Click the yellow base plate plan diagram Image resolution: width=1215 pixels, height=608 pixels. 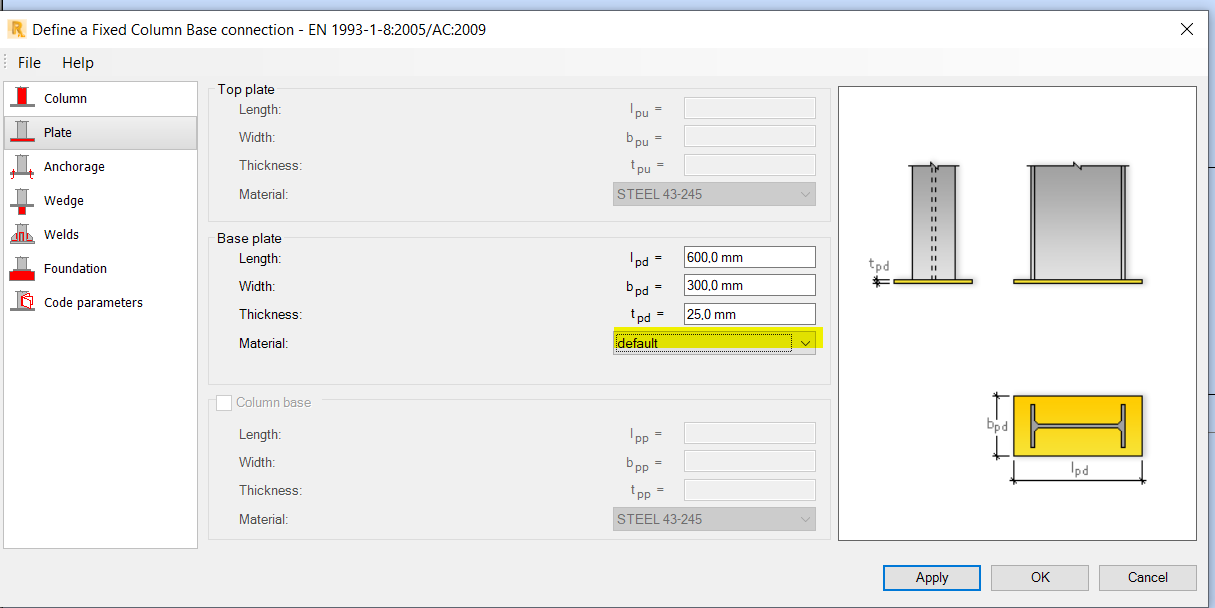pos(1078,425)
